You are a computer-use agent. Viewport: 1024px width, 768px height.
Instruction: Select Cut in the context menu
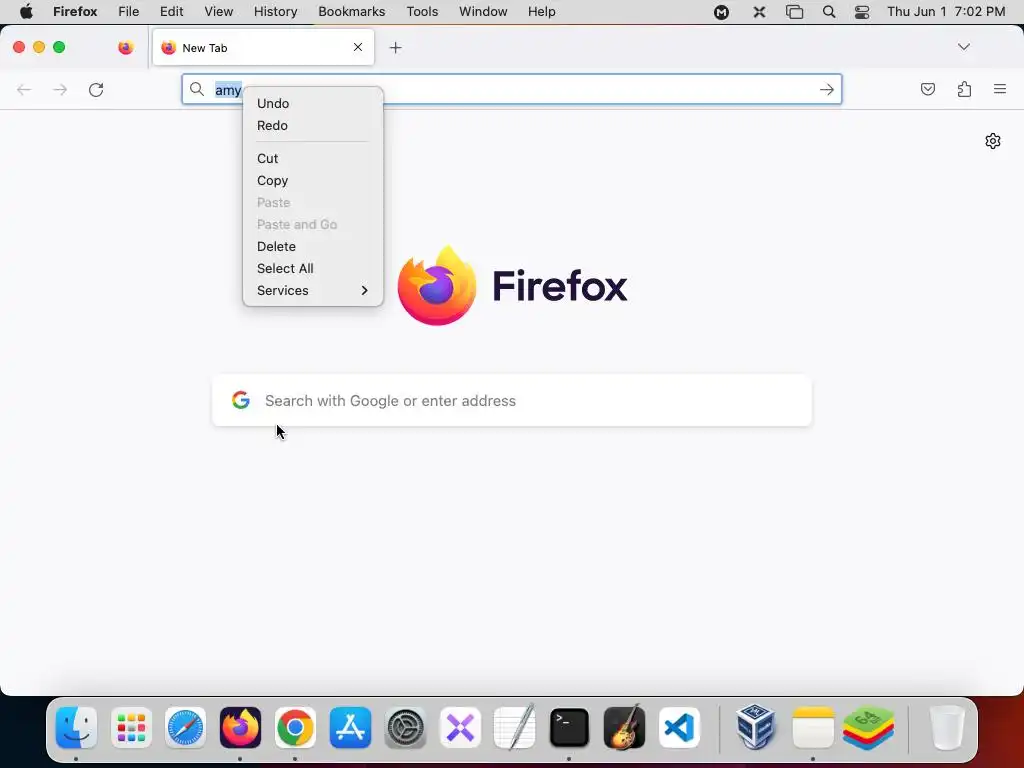coord(268,159)
